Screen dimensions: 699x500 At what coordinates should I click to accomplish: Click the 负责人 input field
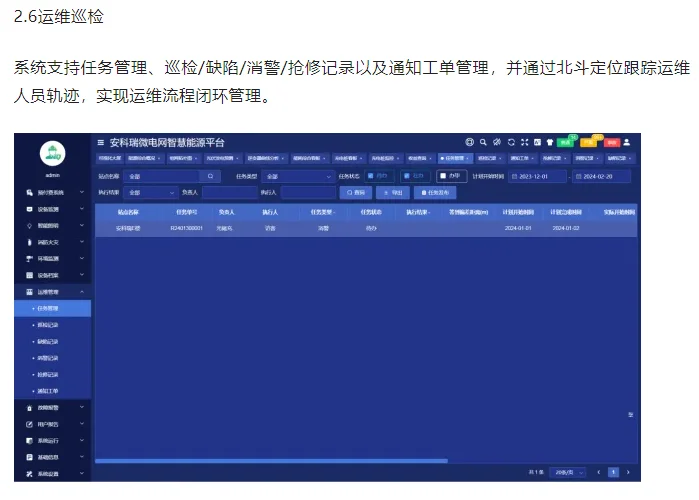click(x=230, y=193)
